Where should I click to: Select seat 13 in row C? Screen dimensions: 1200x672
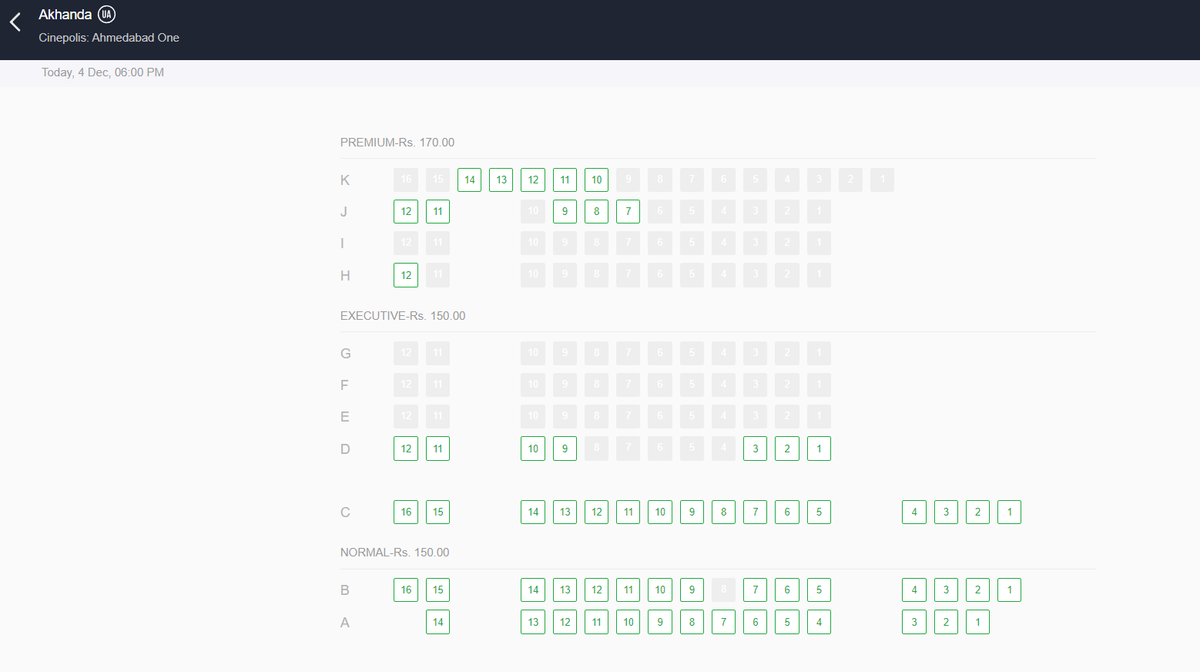(565, 512)
